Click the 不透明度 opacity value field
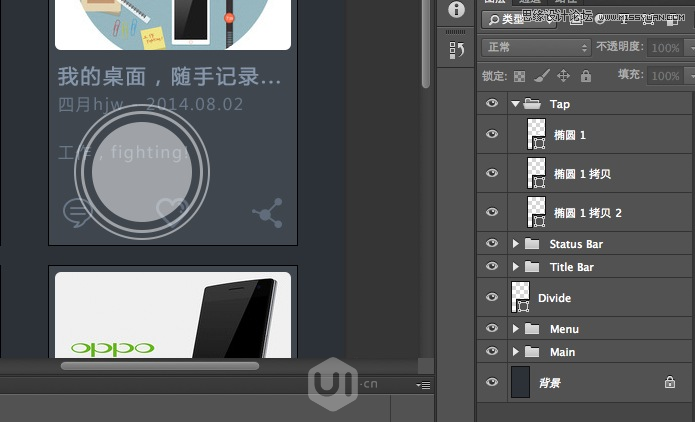This screenshot has height=422, width=695. point(663,47)
